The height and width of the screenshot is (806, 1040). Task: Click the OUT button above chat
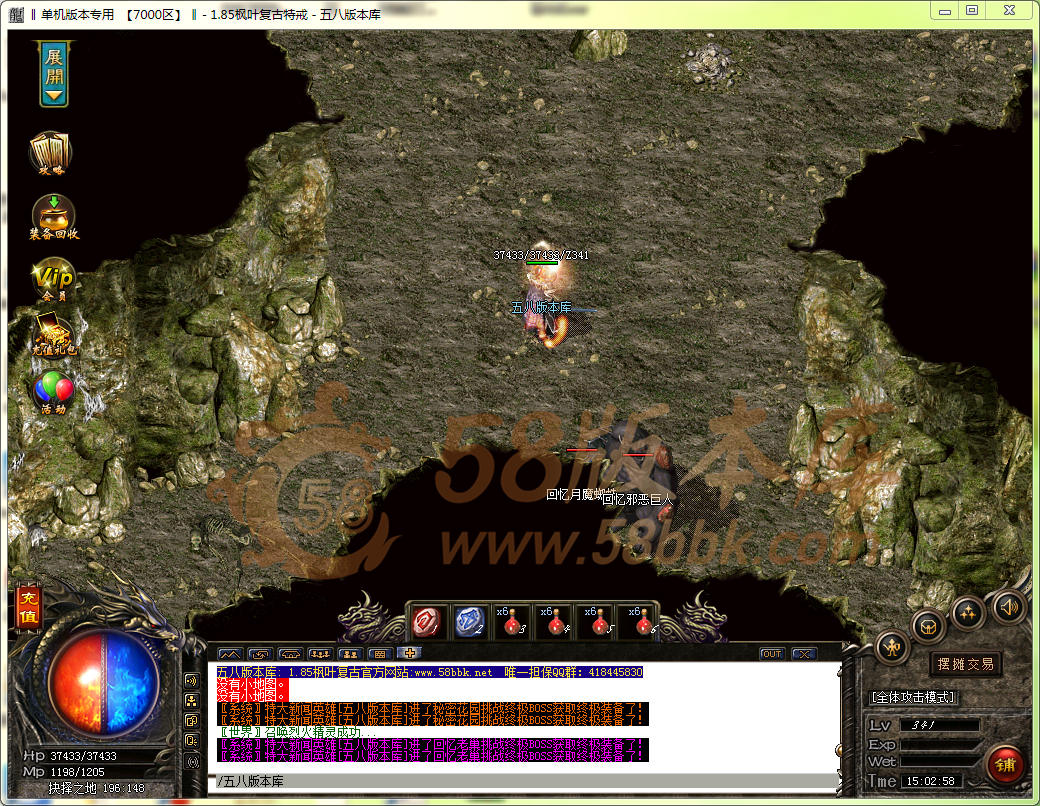click(771, 654)
